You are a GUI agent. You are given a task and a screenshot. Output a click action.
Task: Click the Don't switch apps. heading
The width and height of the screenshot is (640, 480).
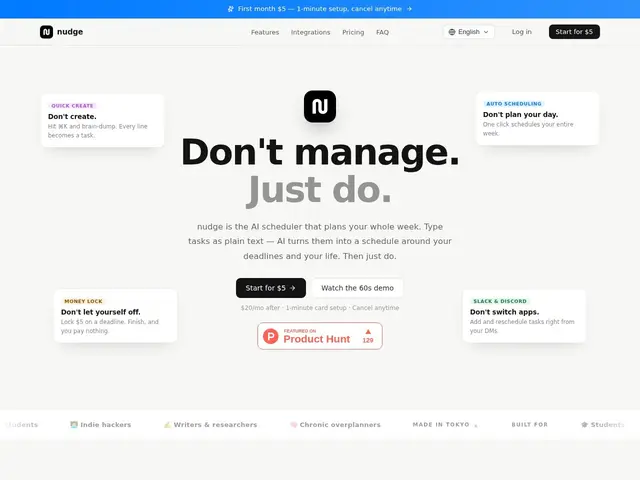pos(504,312)
